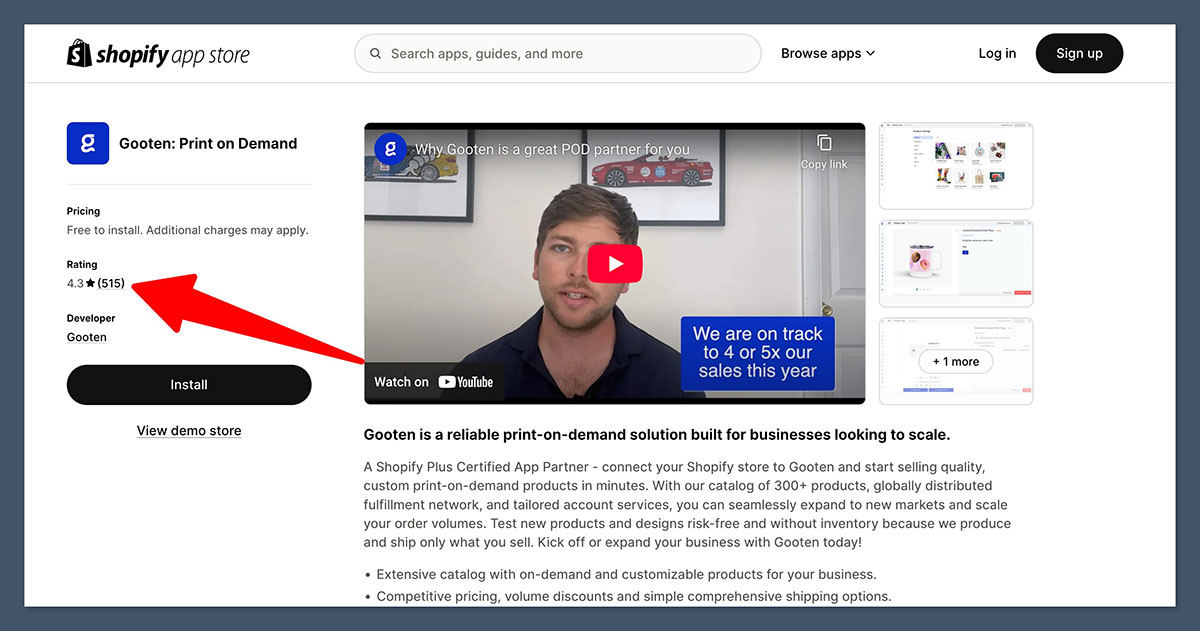Click the search apps input field
Image resolution: width=1200 pixels, height=631 pixels.
point(558,54)
